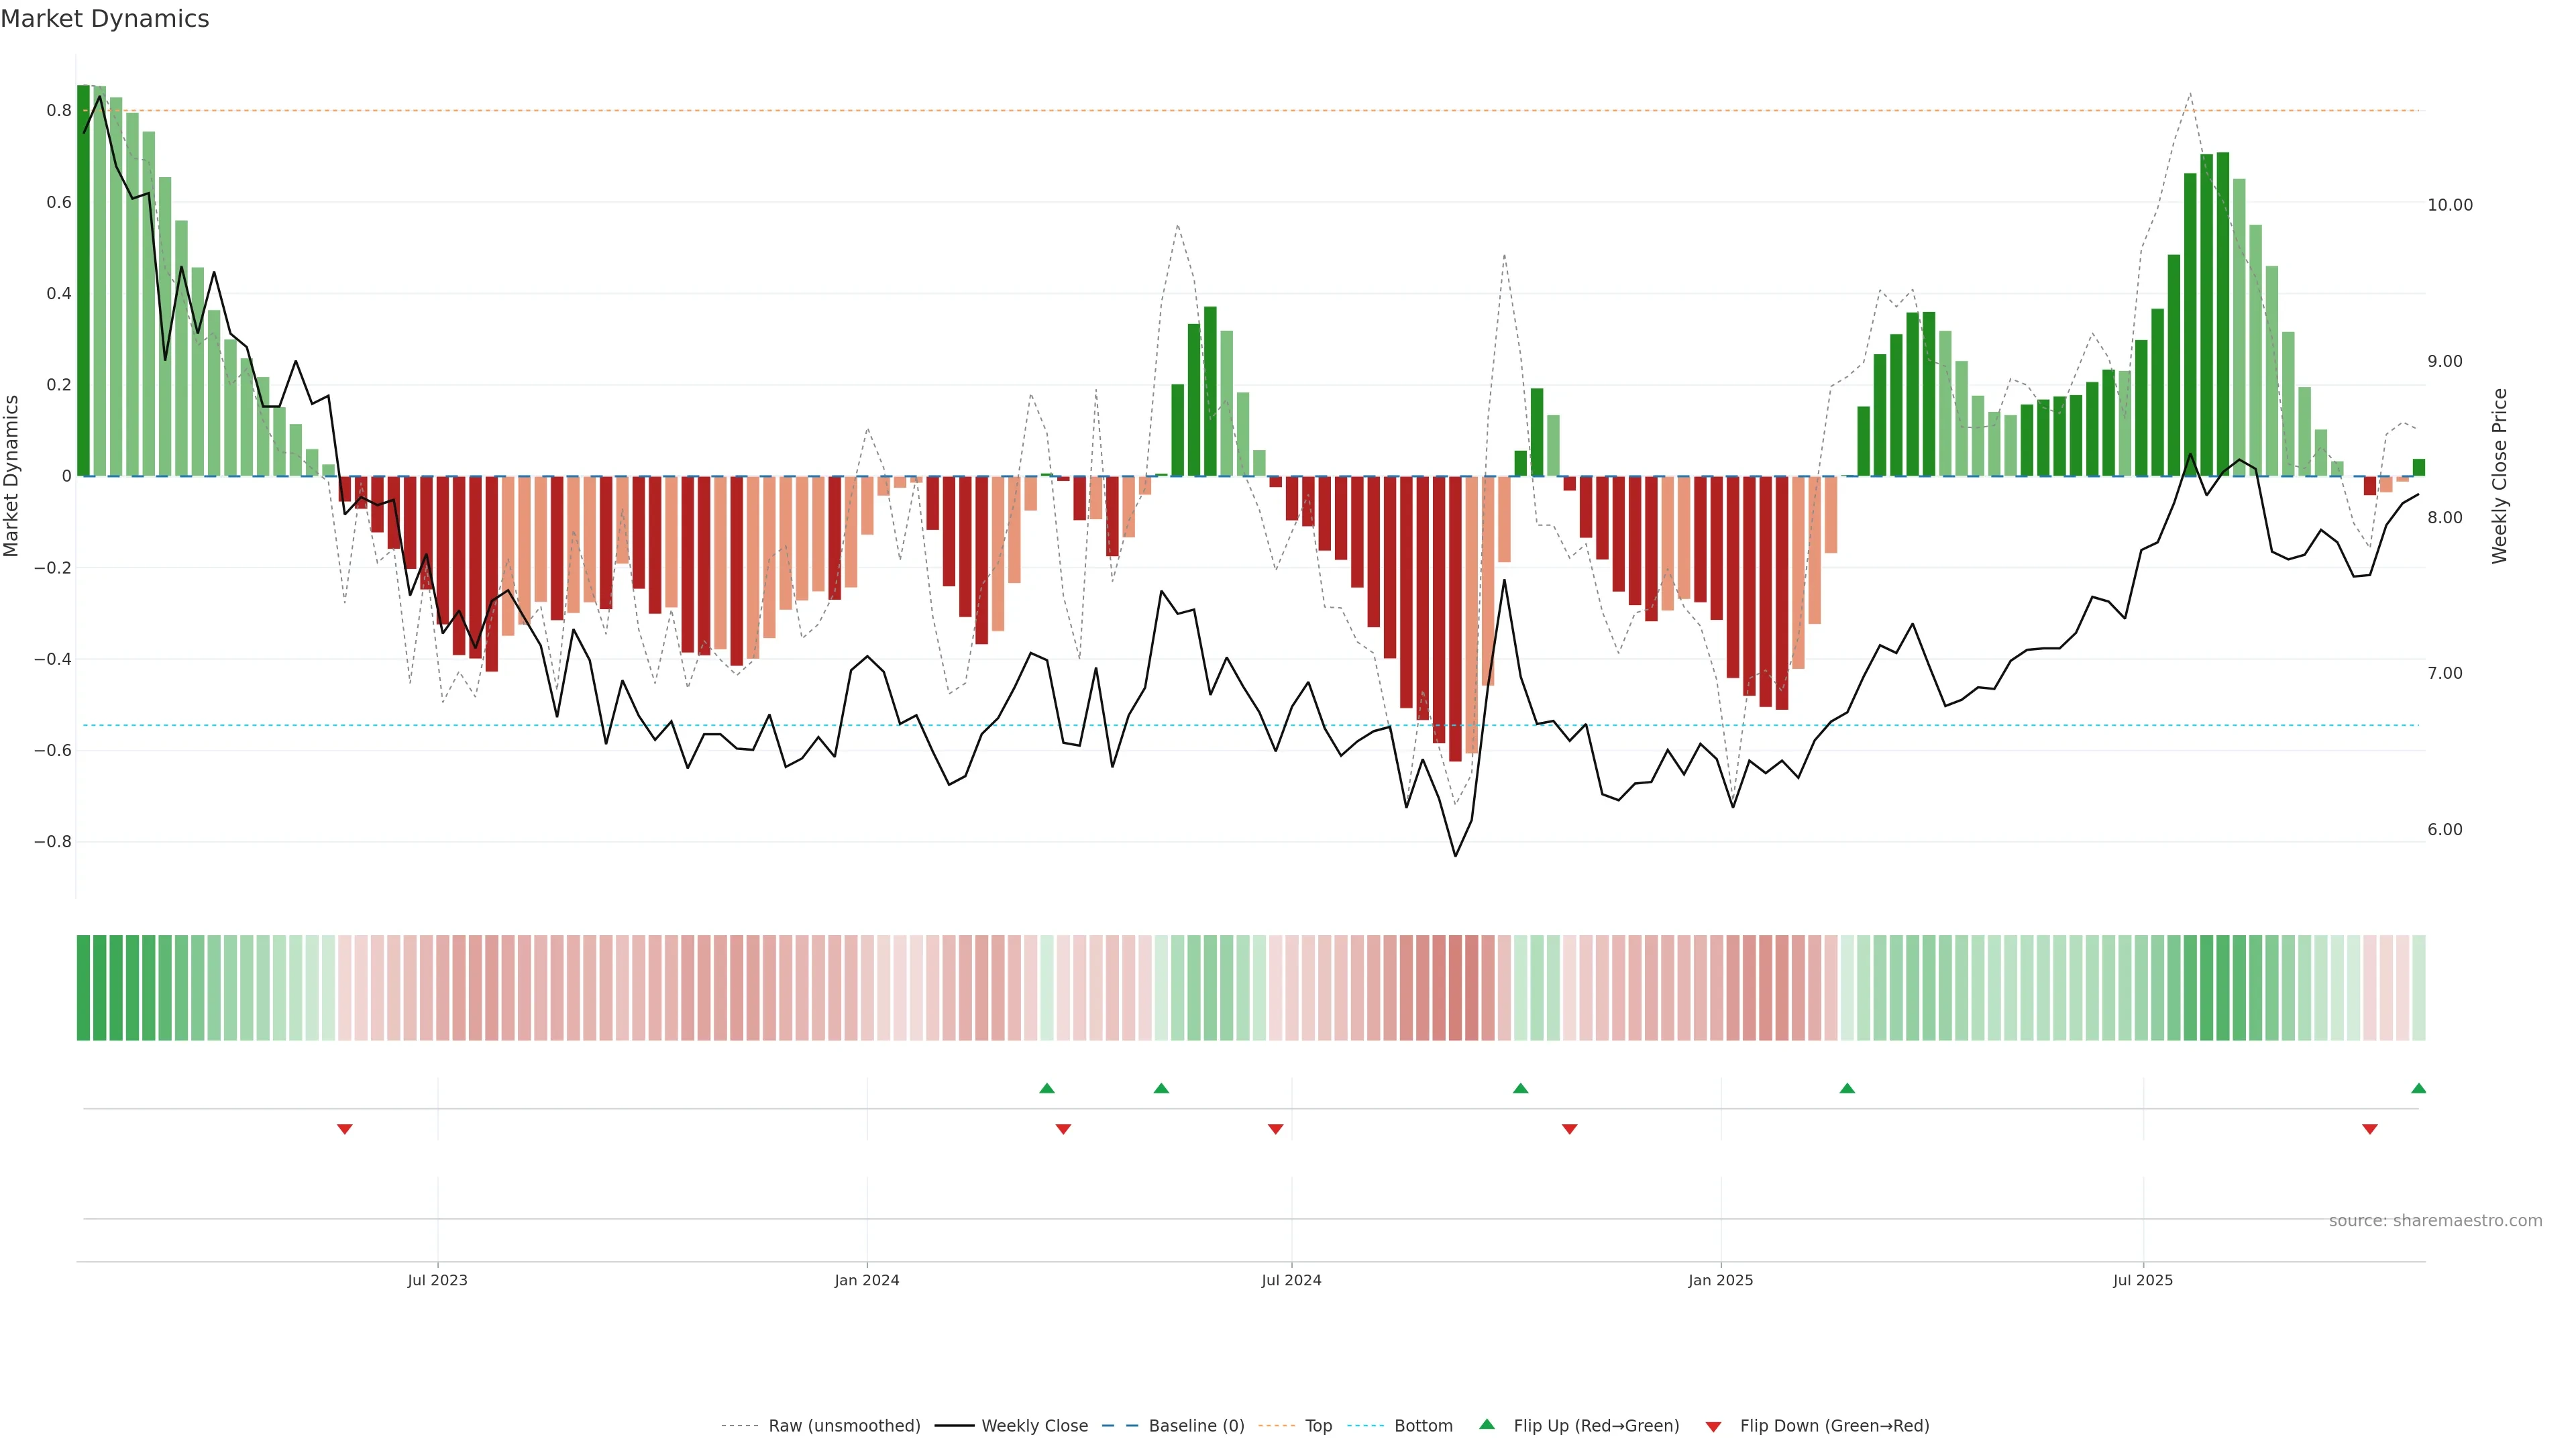
Task: Click the Market Dynamics chart title
Action: click(105, 19)
